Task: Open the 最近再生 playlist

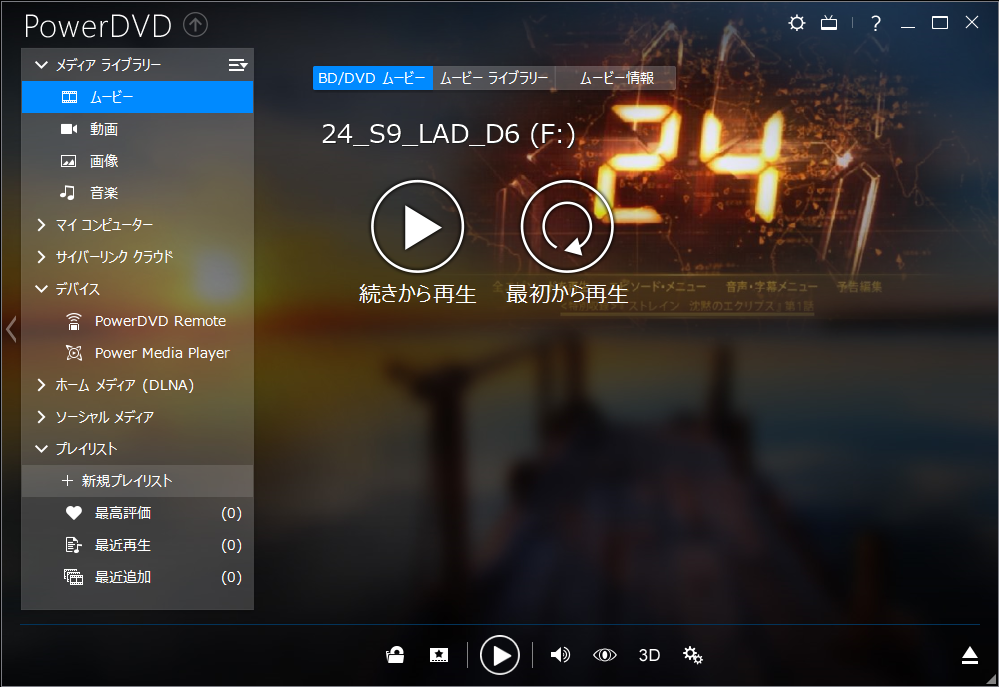Action: [x=138, y=545]
